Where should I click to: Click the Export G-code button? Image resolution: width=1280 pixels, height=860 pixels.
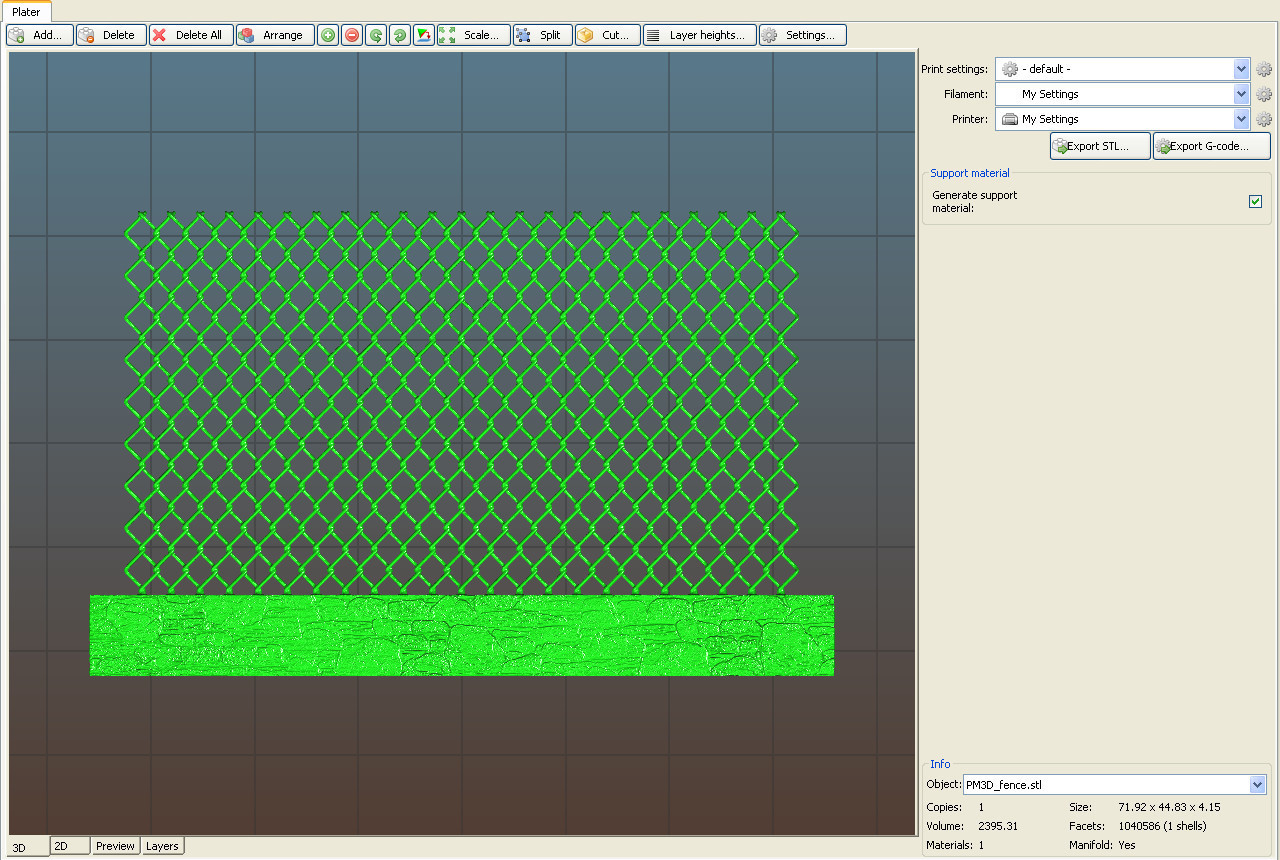click(1210, 145)
